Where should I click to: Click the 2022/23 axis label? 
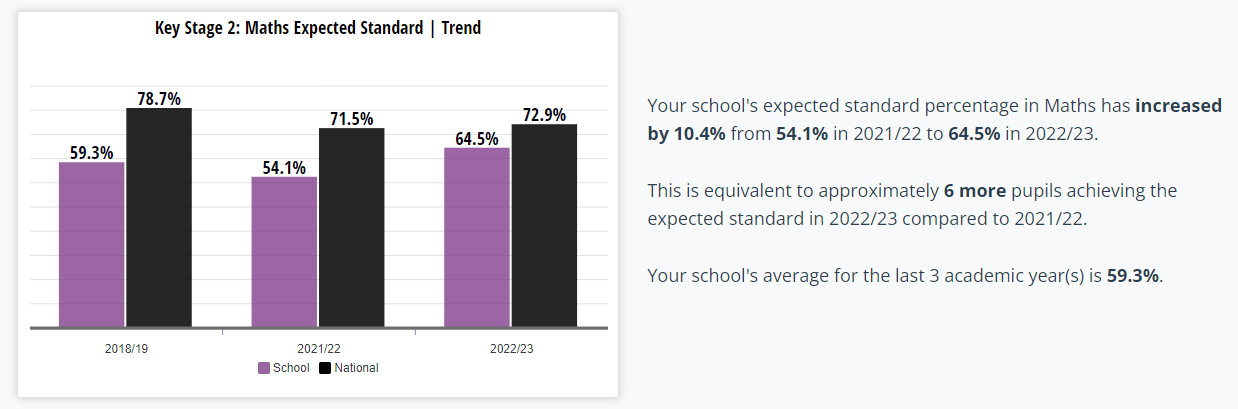pyautogui.click(x=511, y=348)
